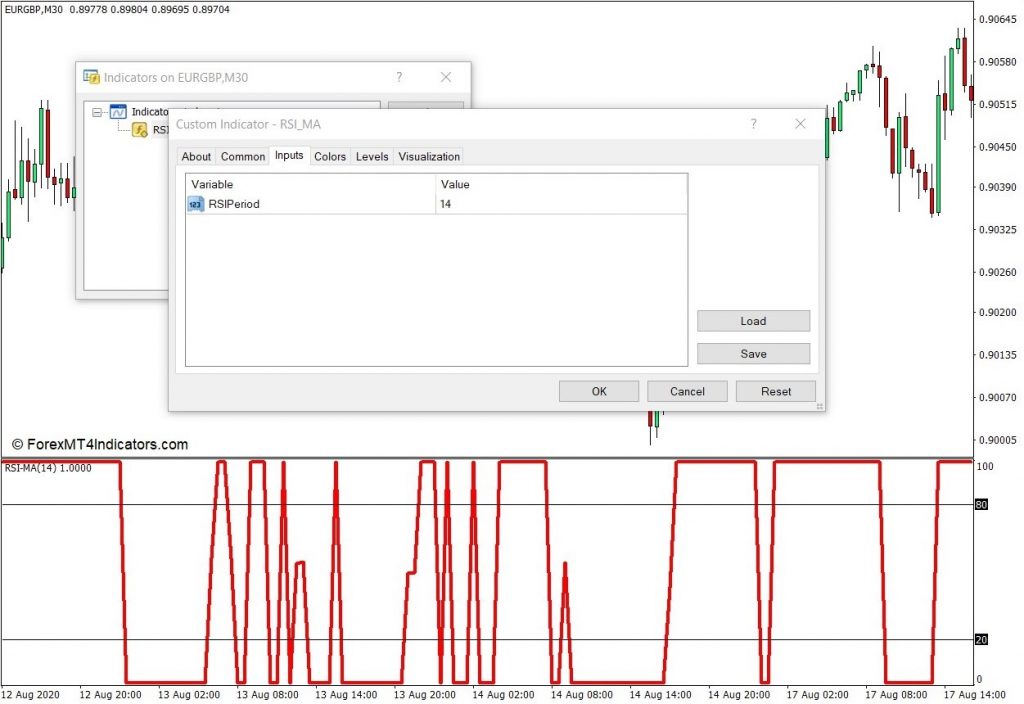
Task: Go to the Levels tab
Action: [372, 157]
